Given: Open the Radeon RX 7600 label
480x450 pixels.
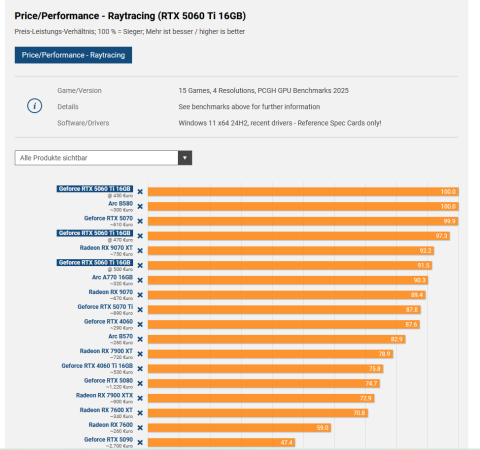Looking at the screenshot, I should tap(111, 425).
